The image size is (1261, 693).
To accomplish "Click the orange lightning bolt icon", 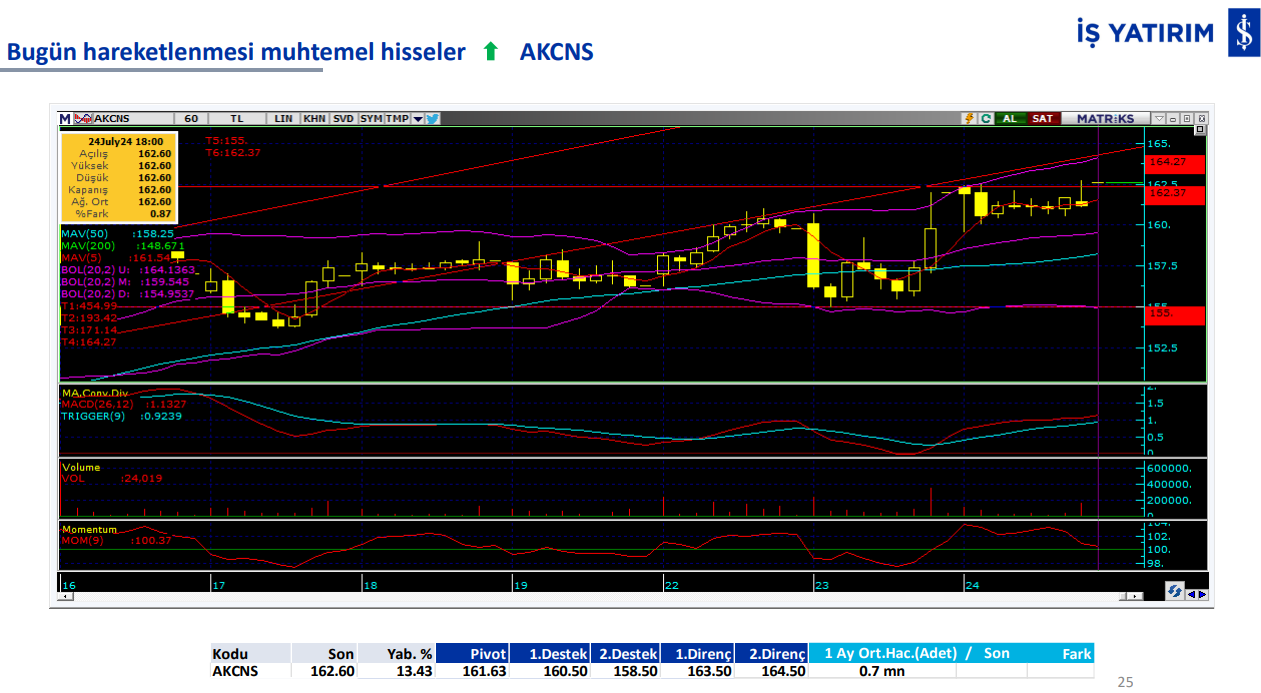I will (x=969, y=118).
